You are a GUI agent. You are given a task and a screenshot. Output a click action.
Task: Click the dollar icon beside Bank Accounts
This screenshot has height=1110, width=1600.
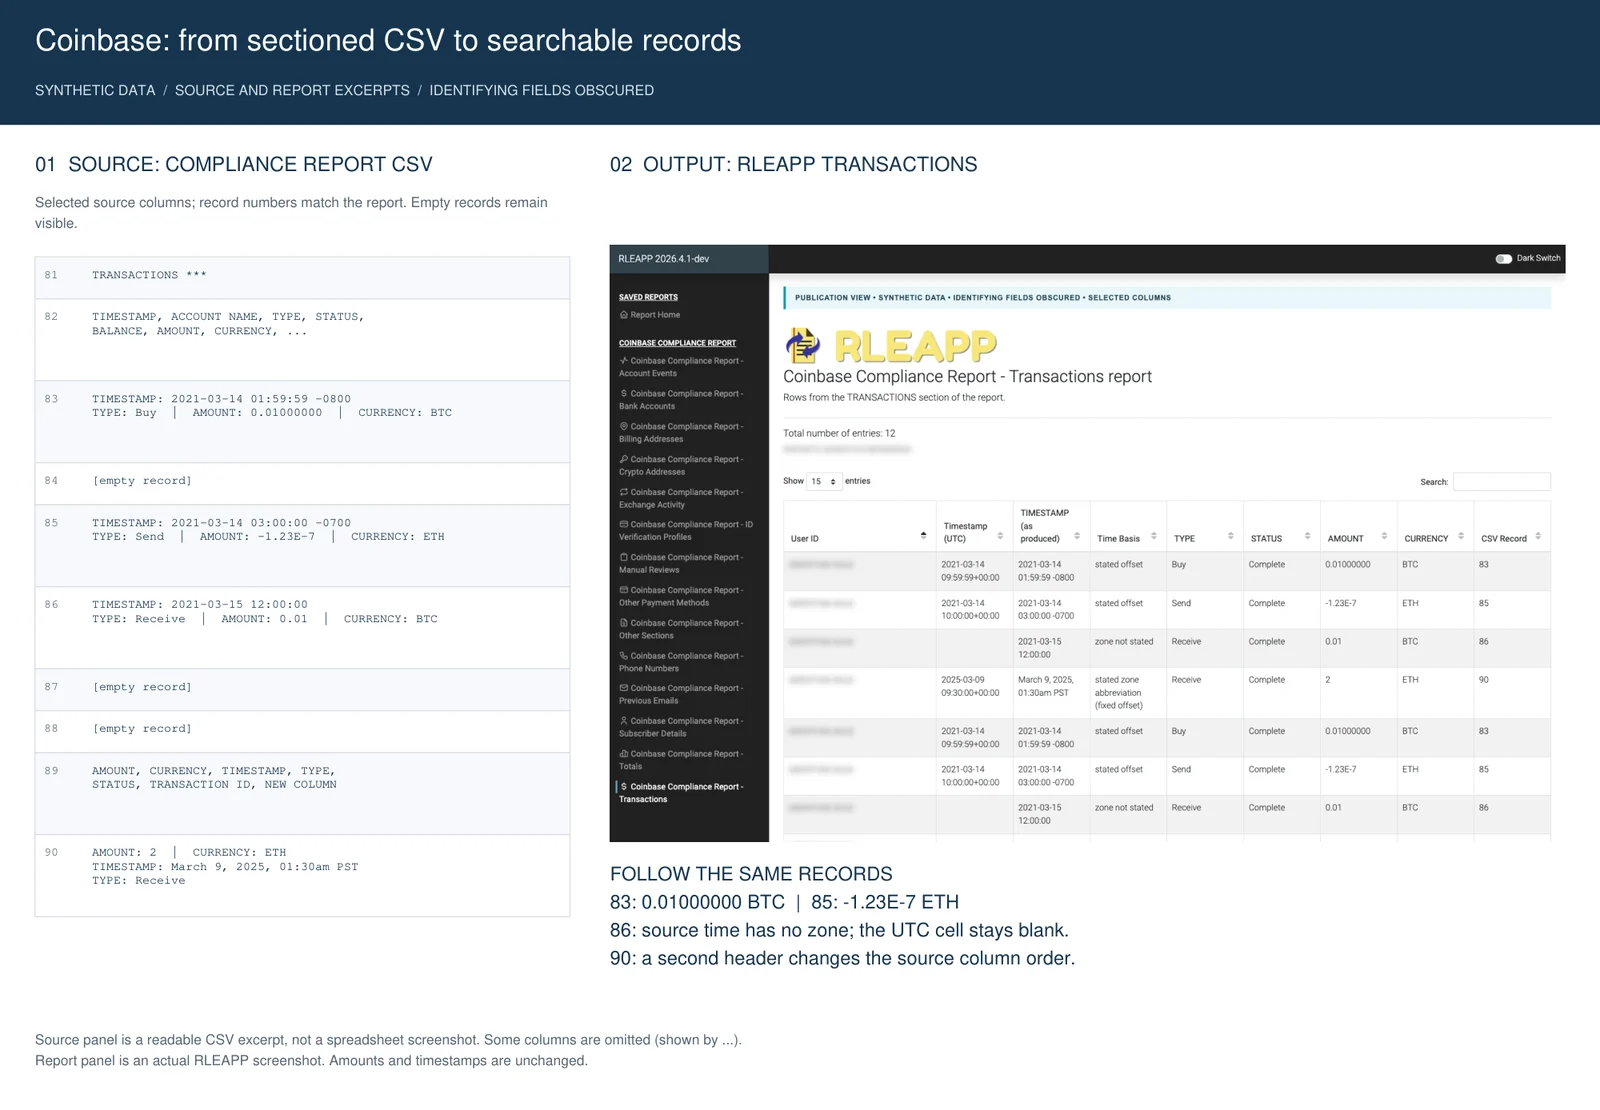click(x=624, y=394)
